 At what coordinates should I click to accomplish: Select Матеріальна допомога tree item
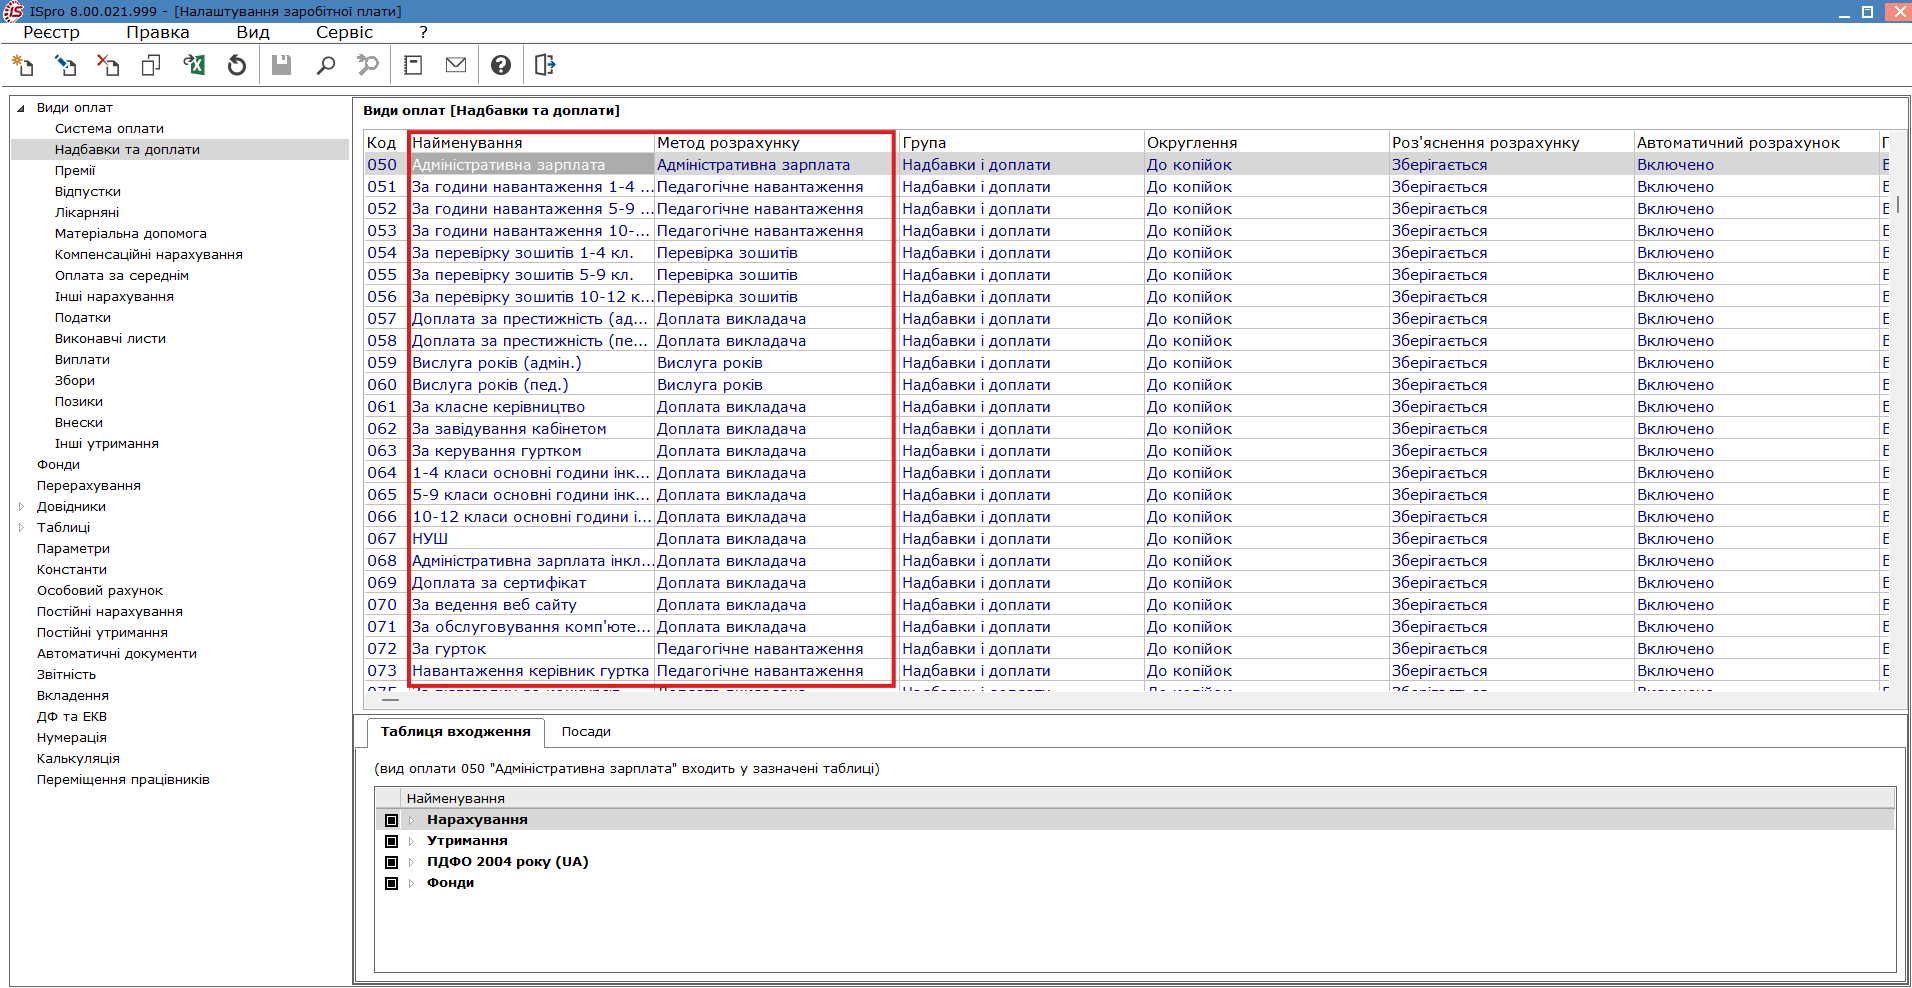click(x=131, y=234)
